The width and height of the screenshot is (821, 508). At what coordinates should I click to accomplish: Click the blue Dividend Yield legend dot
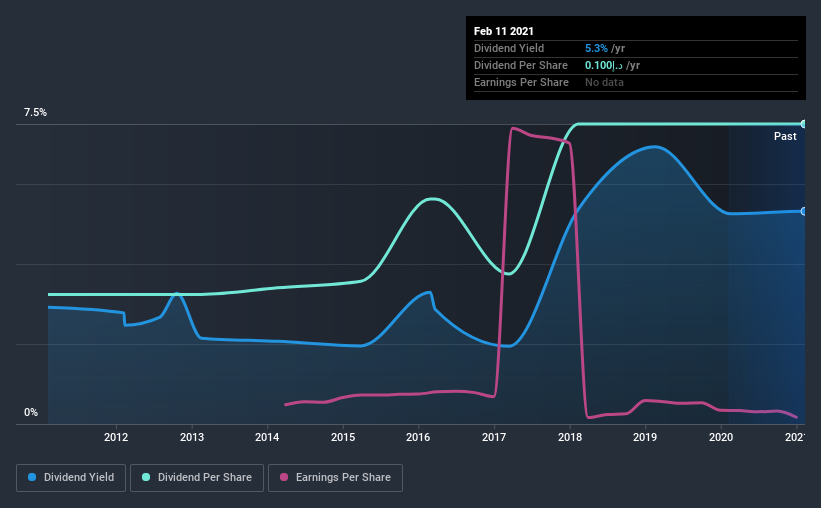[32, 477]
